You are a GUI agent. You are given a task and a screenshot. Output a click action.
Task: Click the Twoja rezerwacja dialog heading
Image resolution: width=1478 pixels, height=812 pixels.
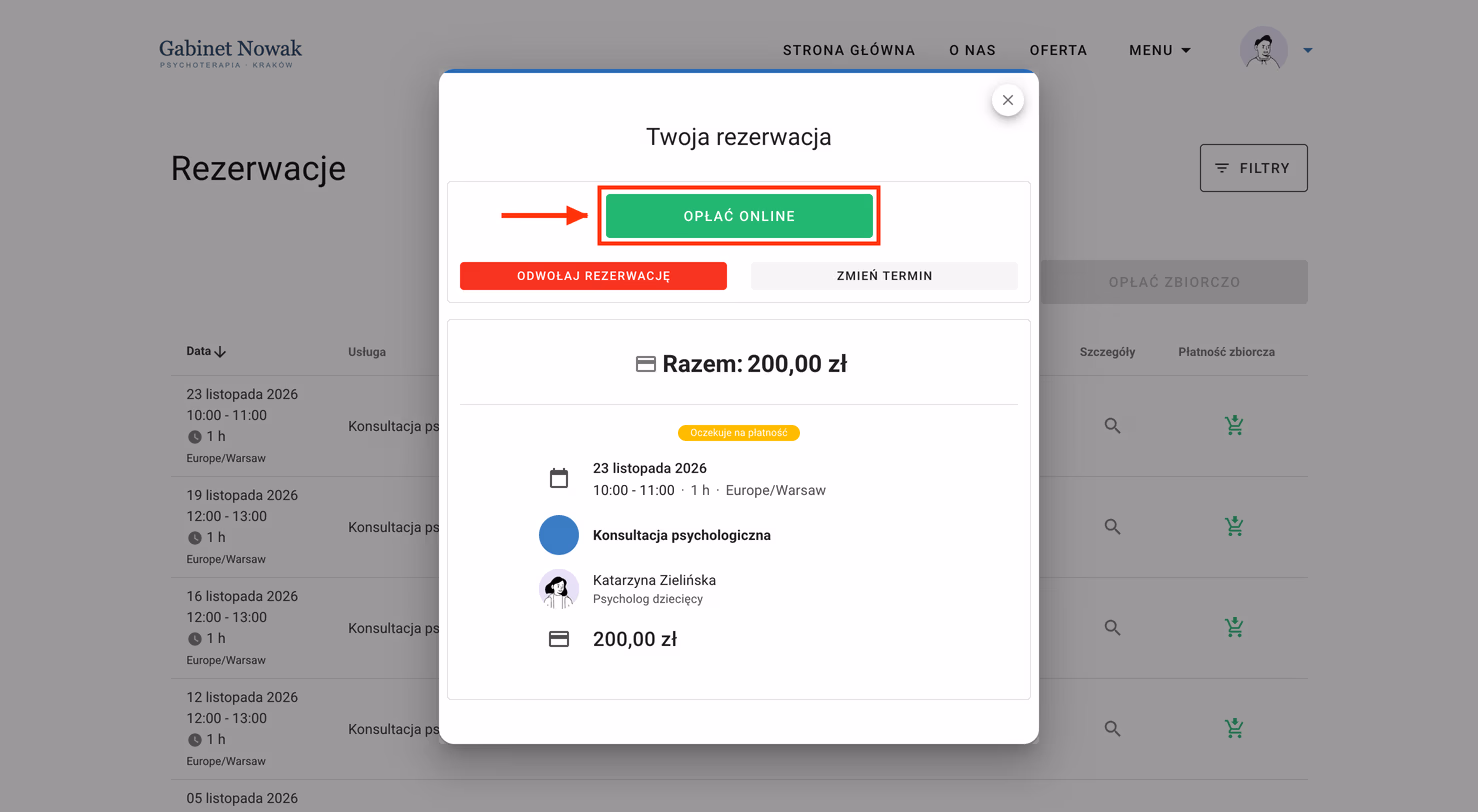739,137
